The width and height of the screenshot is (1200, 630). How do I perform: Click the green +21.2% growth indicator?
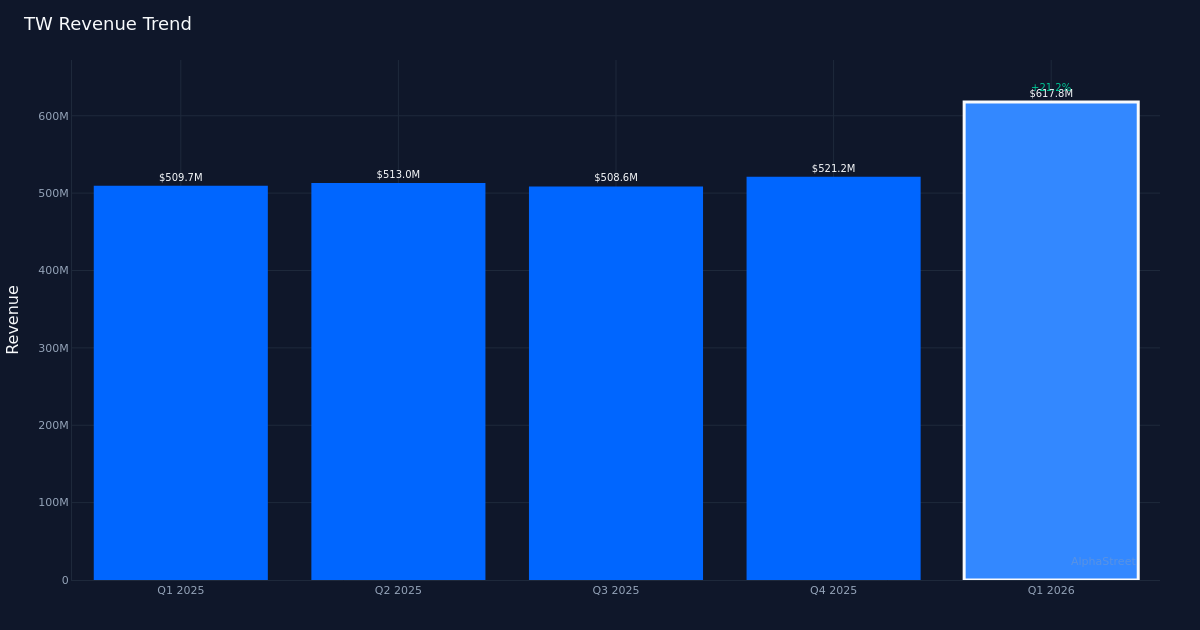click(x=1050, y=86)
